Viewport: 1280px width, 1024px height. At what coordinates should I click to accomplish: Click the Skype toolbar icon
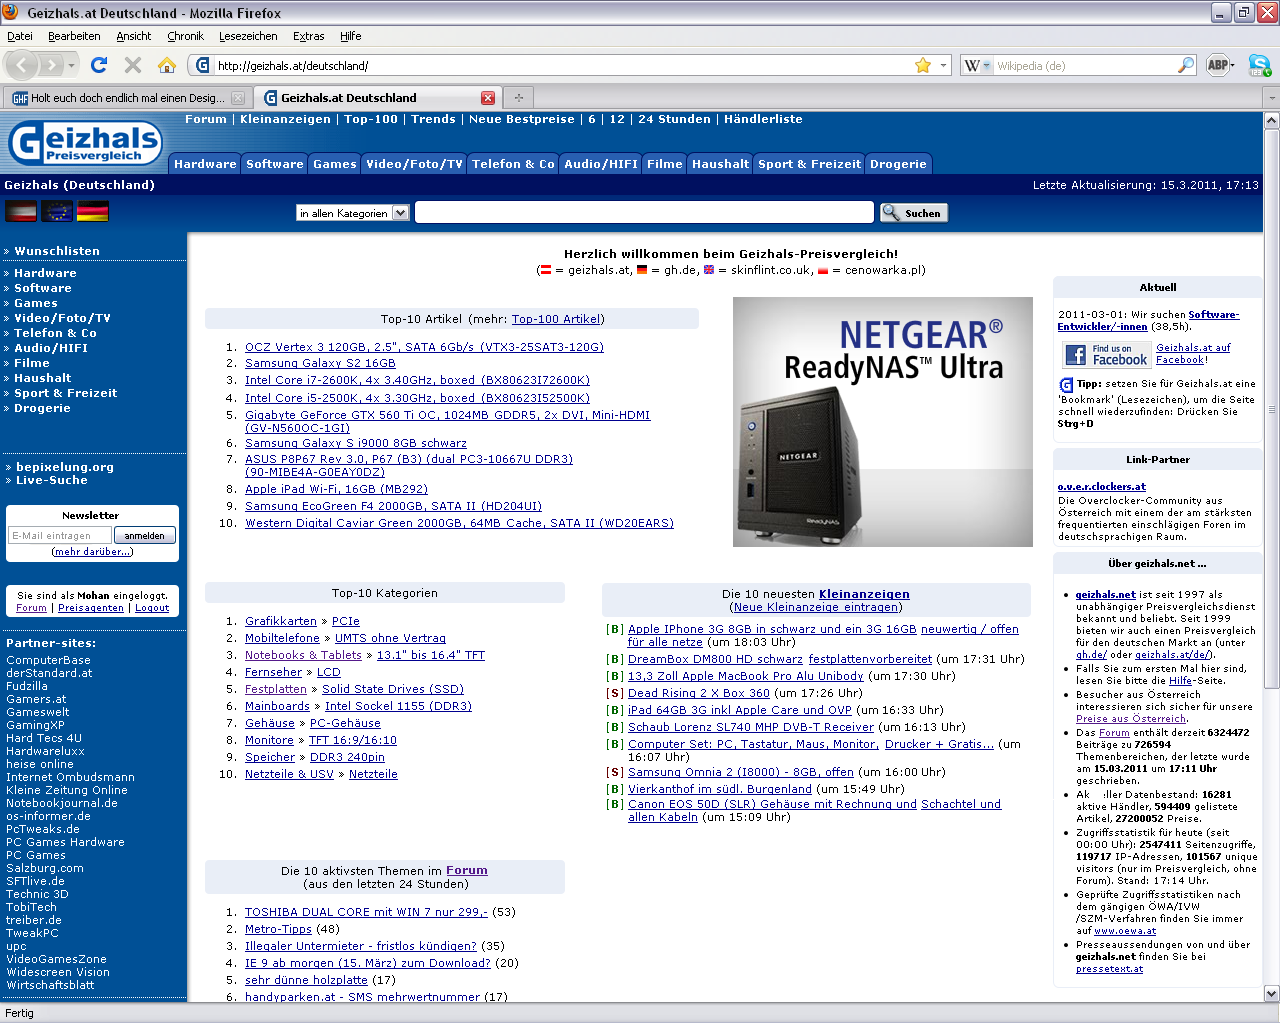[1259, 65]
